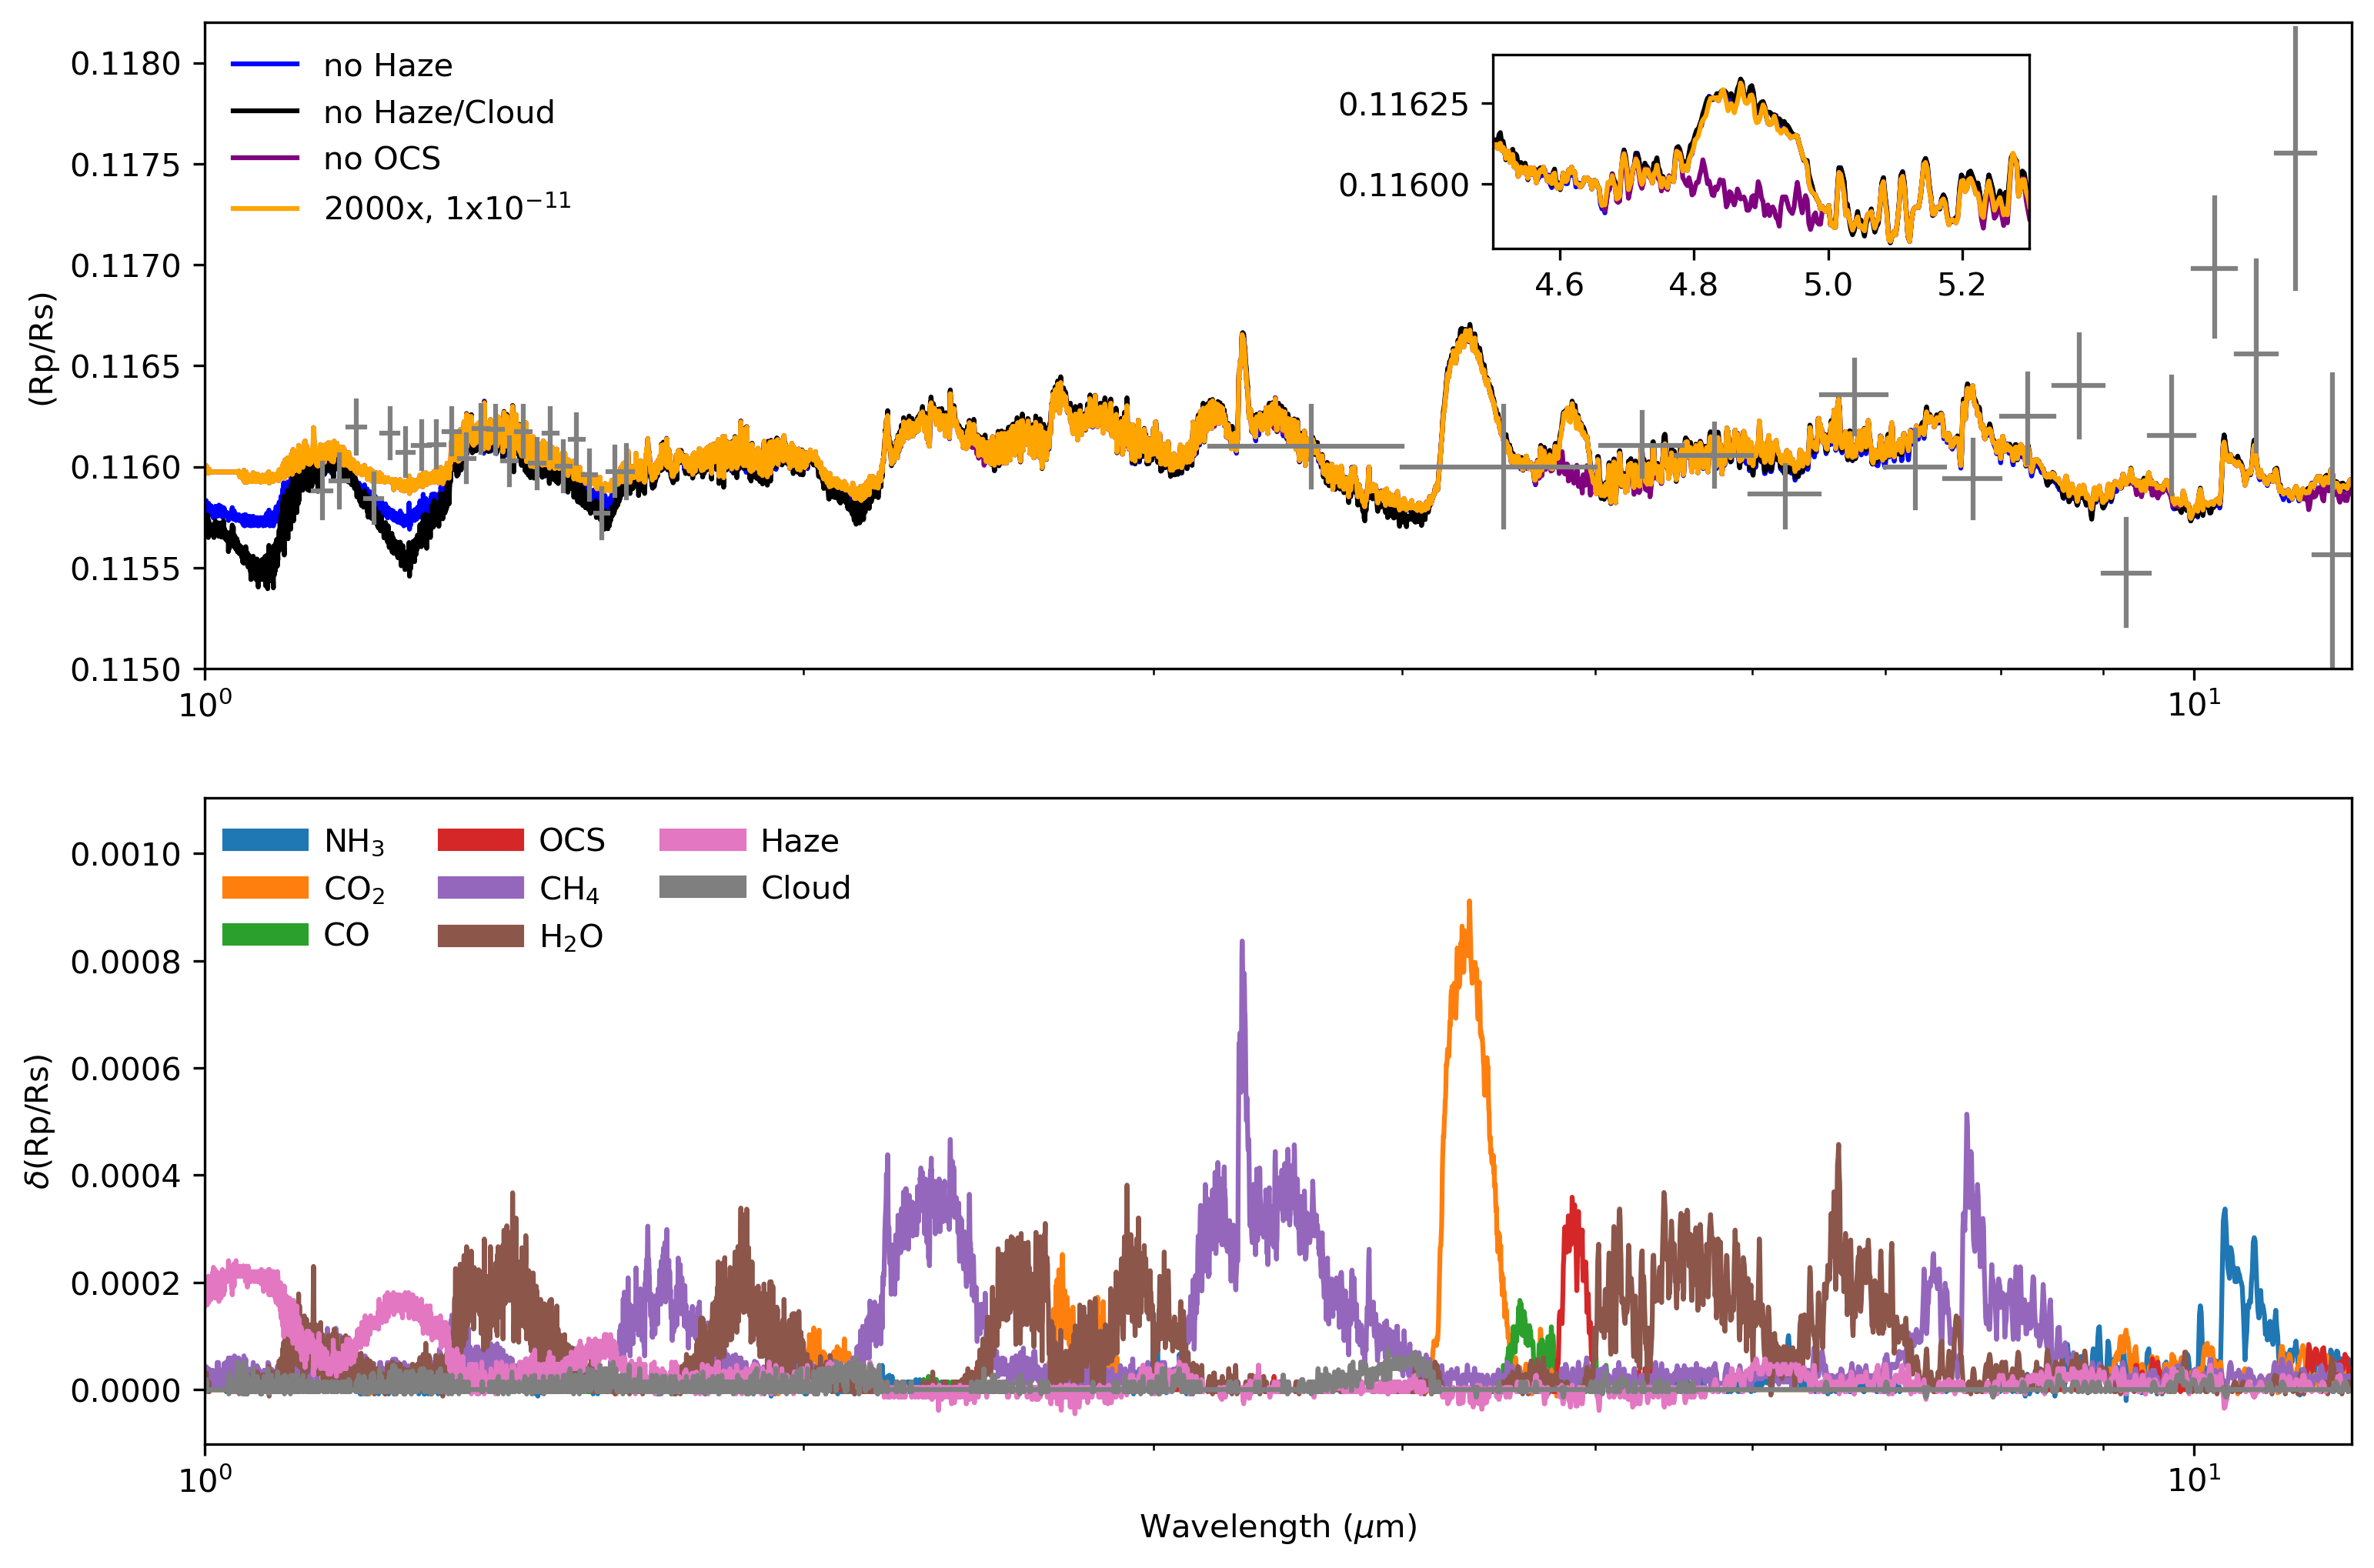This screenshot has width=2374, height=1568.
Task: Click the 0.1165 y-axis tick label
Action: click(126, 367)
